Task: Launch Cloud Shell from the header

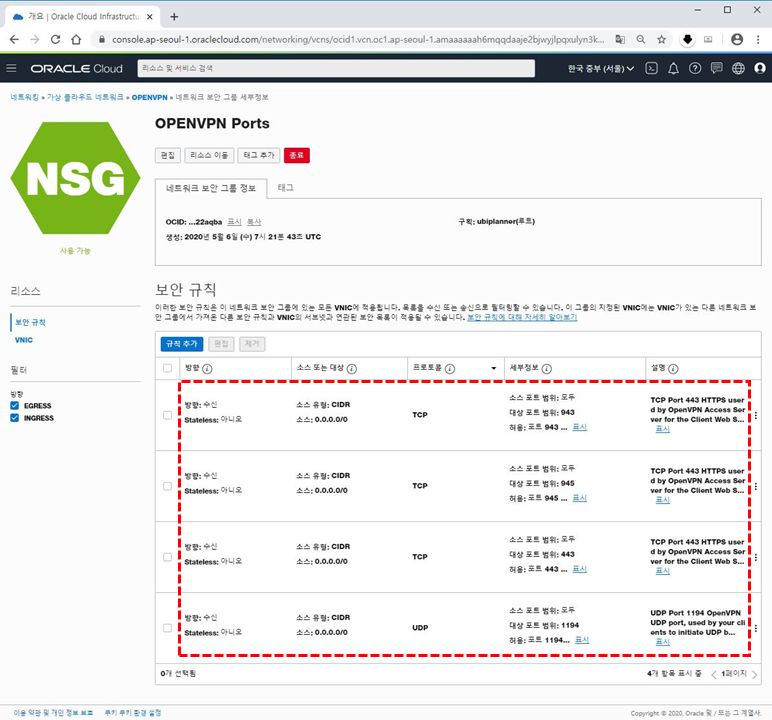Action: [651, 68]
